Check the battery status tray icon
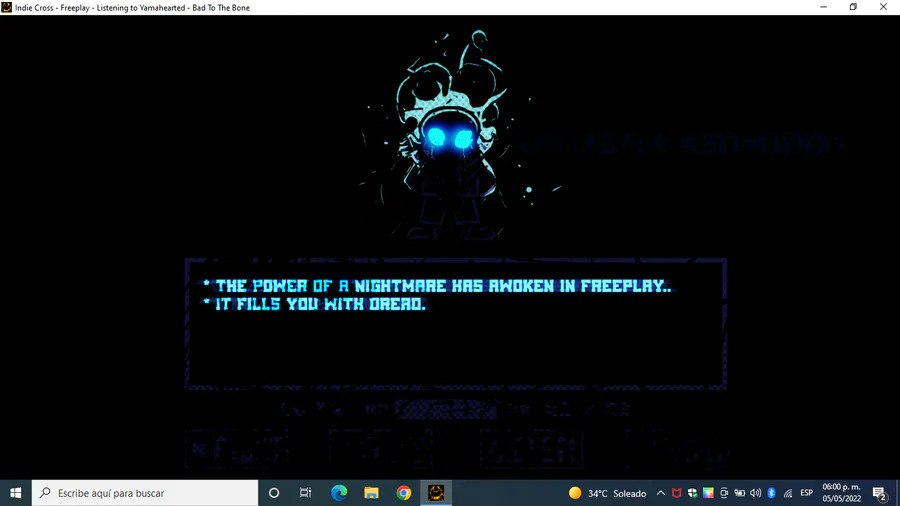This screenshot has width=900, height=506. point(740,493)
